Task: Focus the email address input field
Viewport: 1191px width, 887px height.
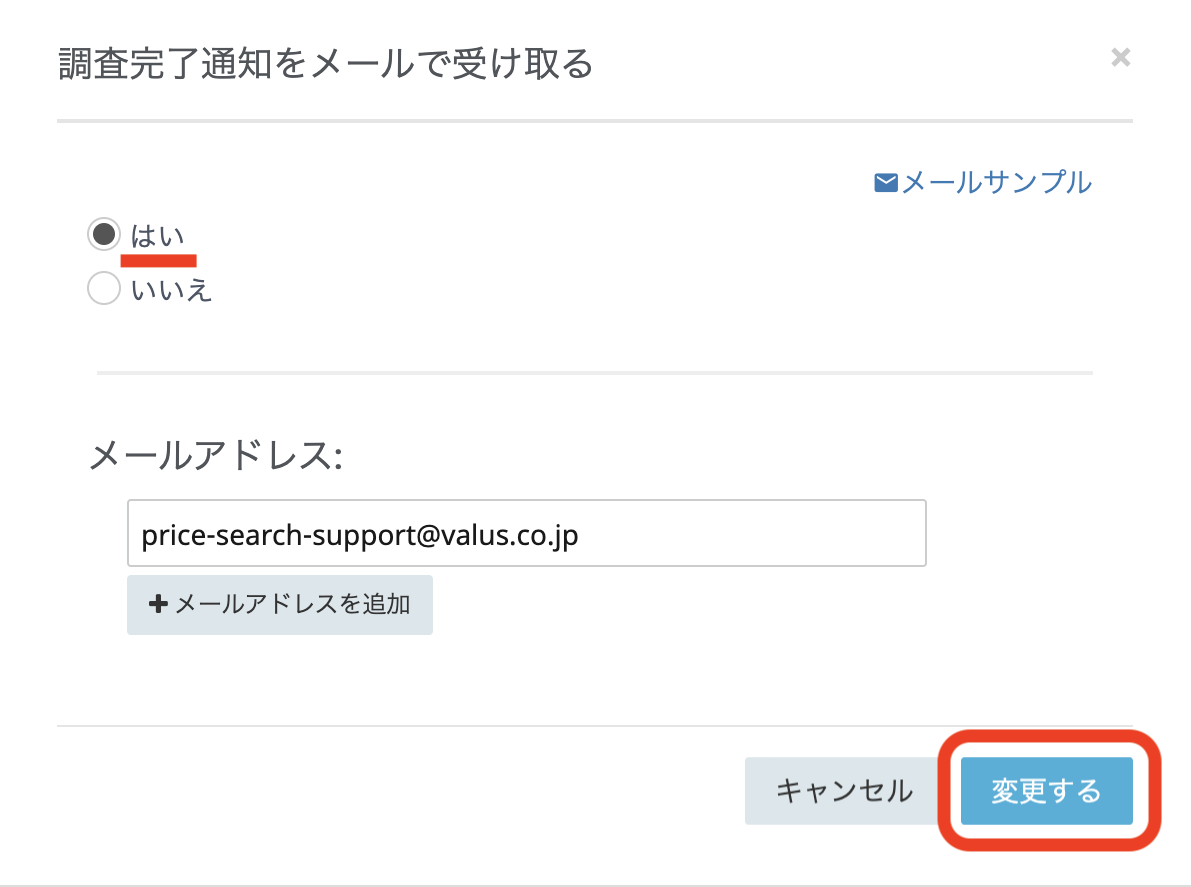Action: (526, 535)
